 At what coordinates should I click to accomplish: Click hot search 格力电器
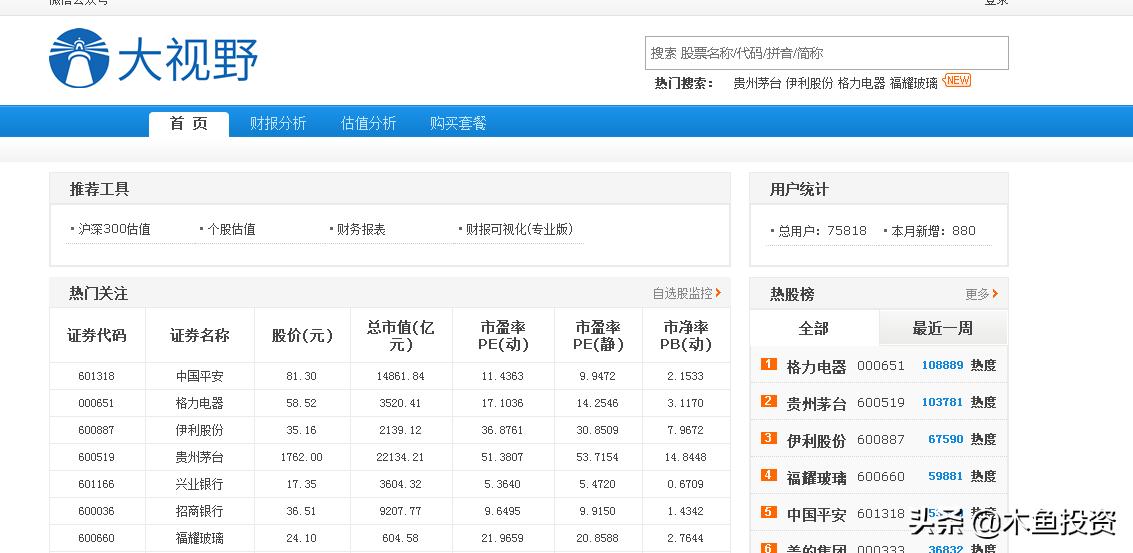pos(861,83)
